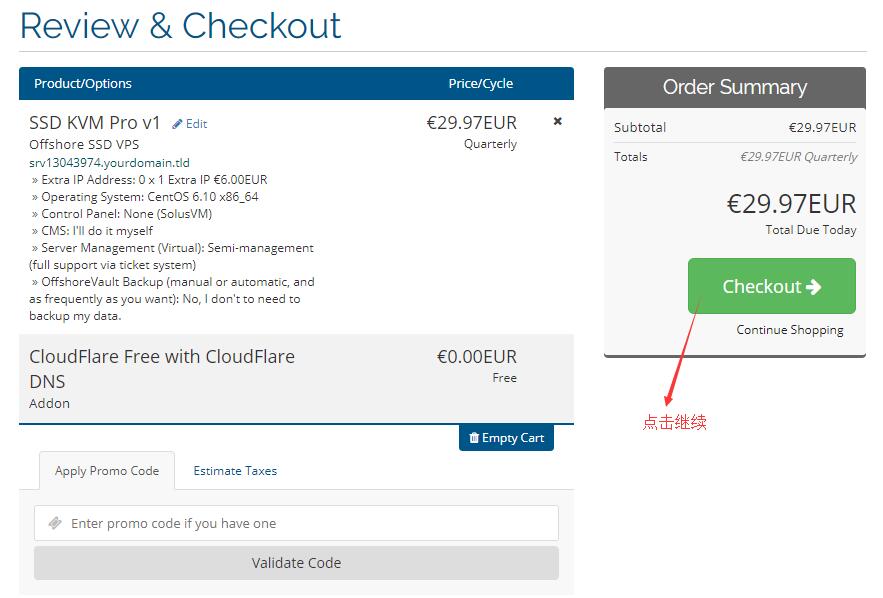Click the Price/Cycle column header
The width and height of the screenshot is (883, 598).
coord(480,83)
